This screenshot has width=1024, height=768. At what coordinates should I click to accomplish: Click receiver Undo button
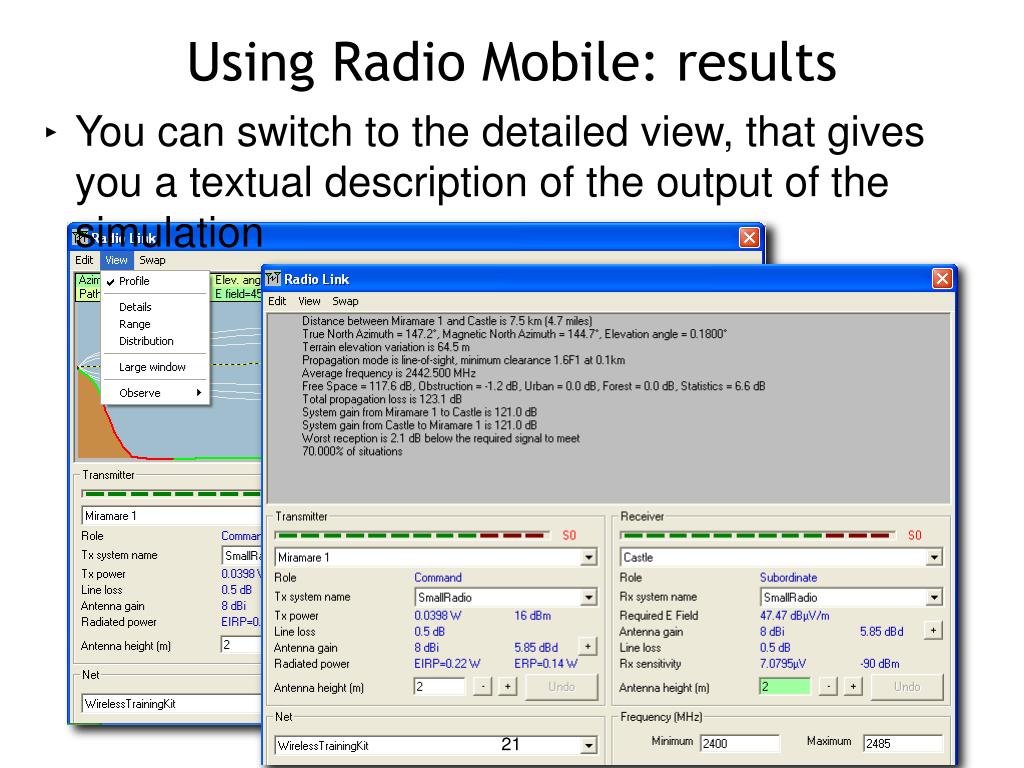(x=907, y=686)
